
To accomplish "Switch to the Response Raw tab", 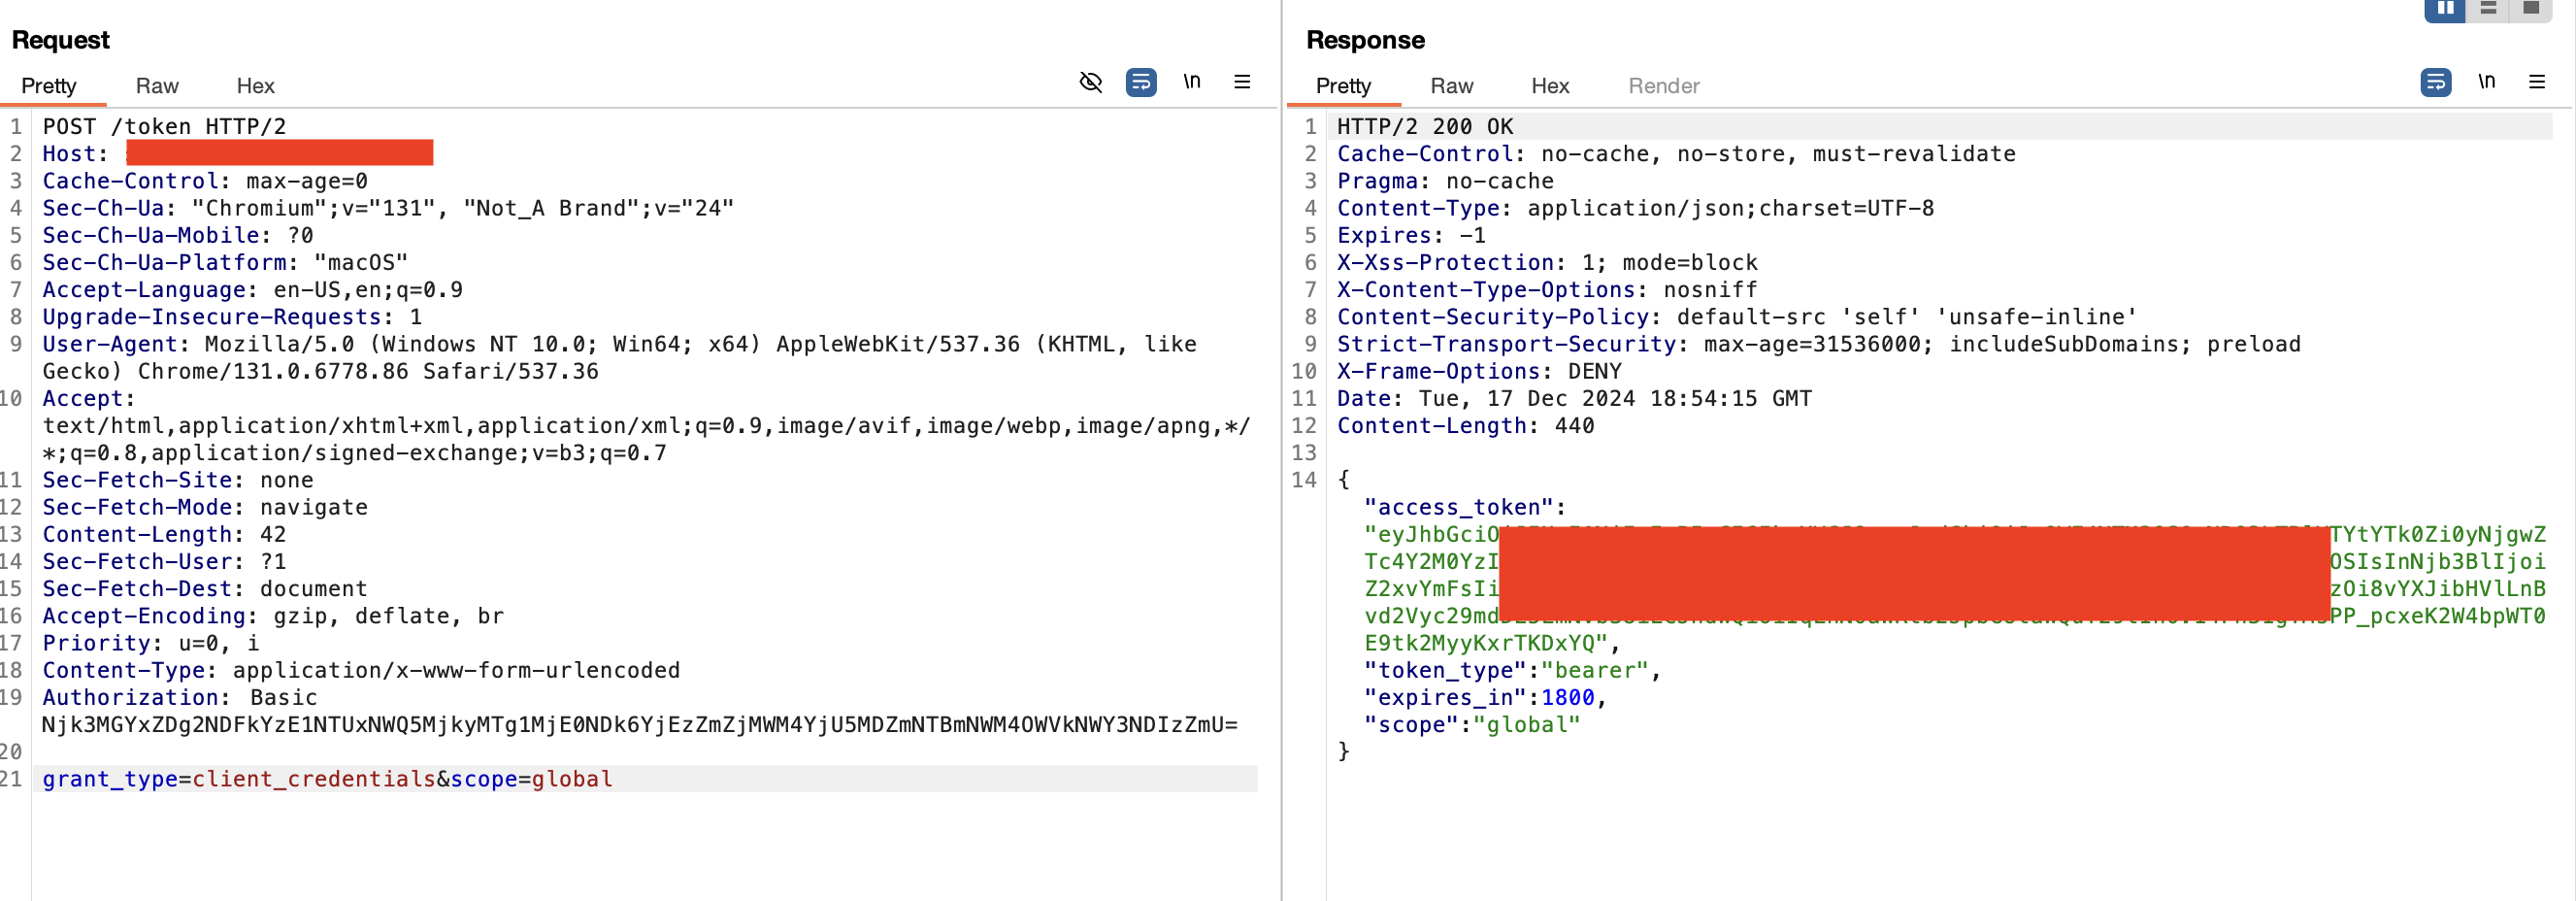I will (1452, 86).
